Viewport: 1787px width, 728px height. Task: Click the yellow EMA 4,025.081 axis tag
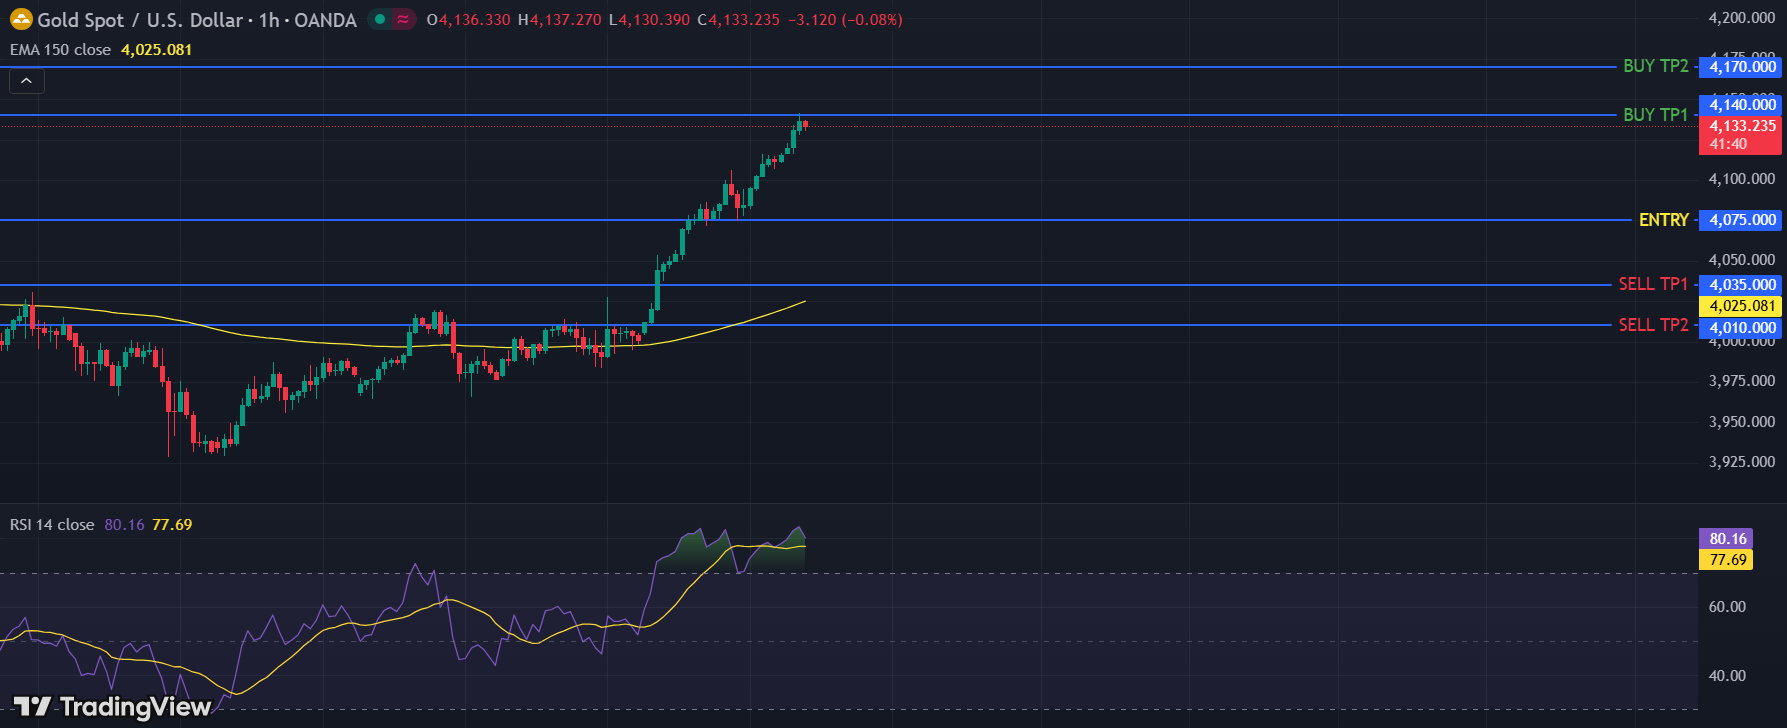pyautogui.click(x=1741, y=306)
